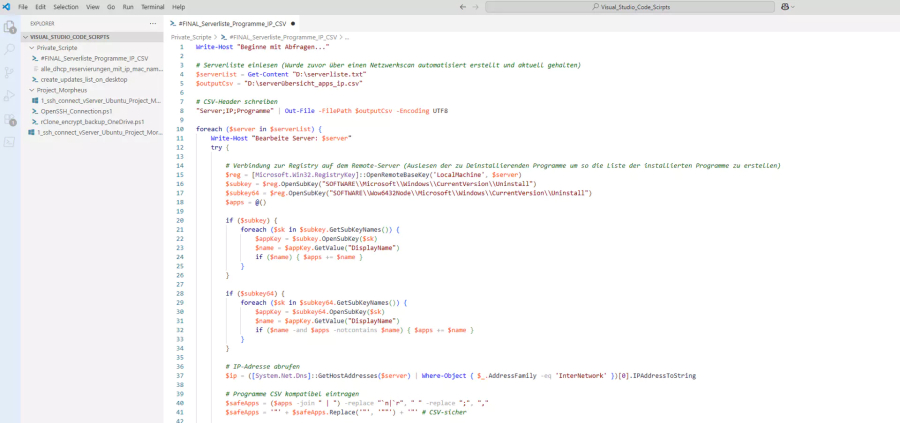
Task: Open the Selection menu
Action: [x=65, y=7]
